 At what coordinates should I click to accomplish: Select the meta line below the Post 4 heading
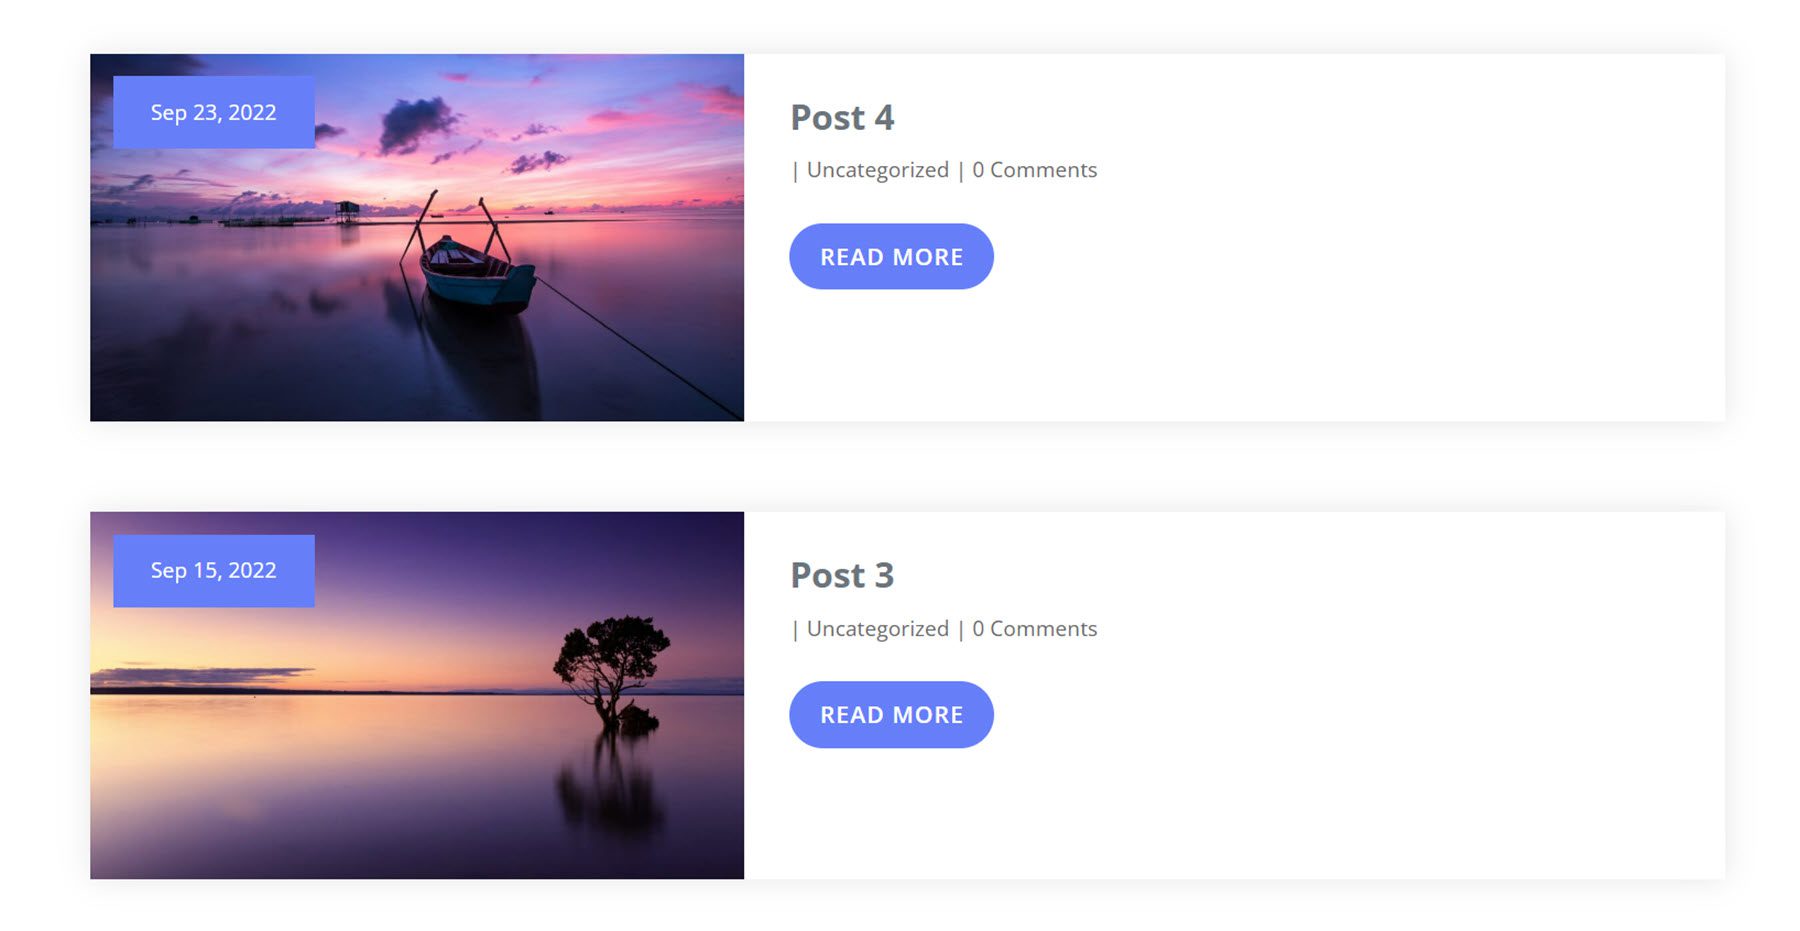944,169
